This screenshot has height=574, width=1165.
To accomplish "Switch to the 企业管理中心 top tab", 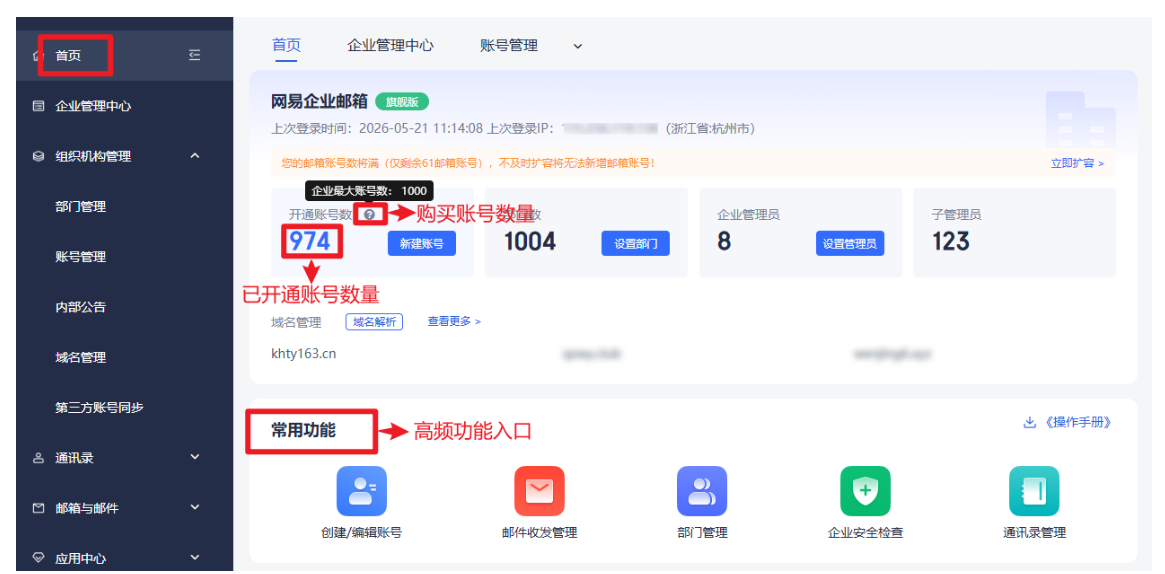I will (x=390, y=45).
